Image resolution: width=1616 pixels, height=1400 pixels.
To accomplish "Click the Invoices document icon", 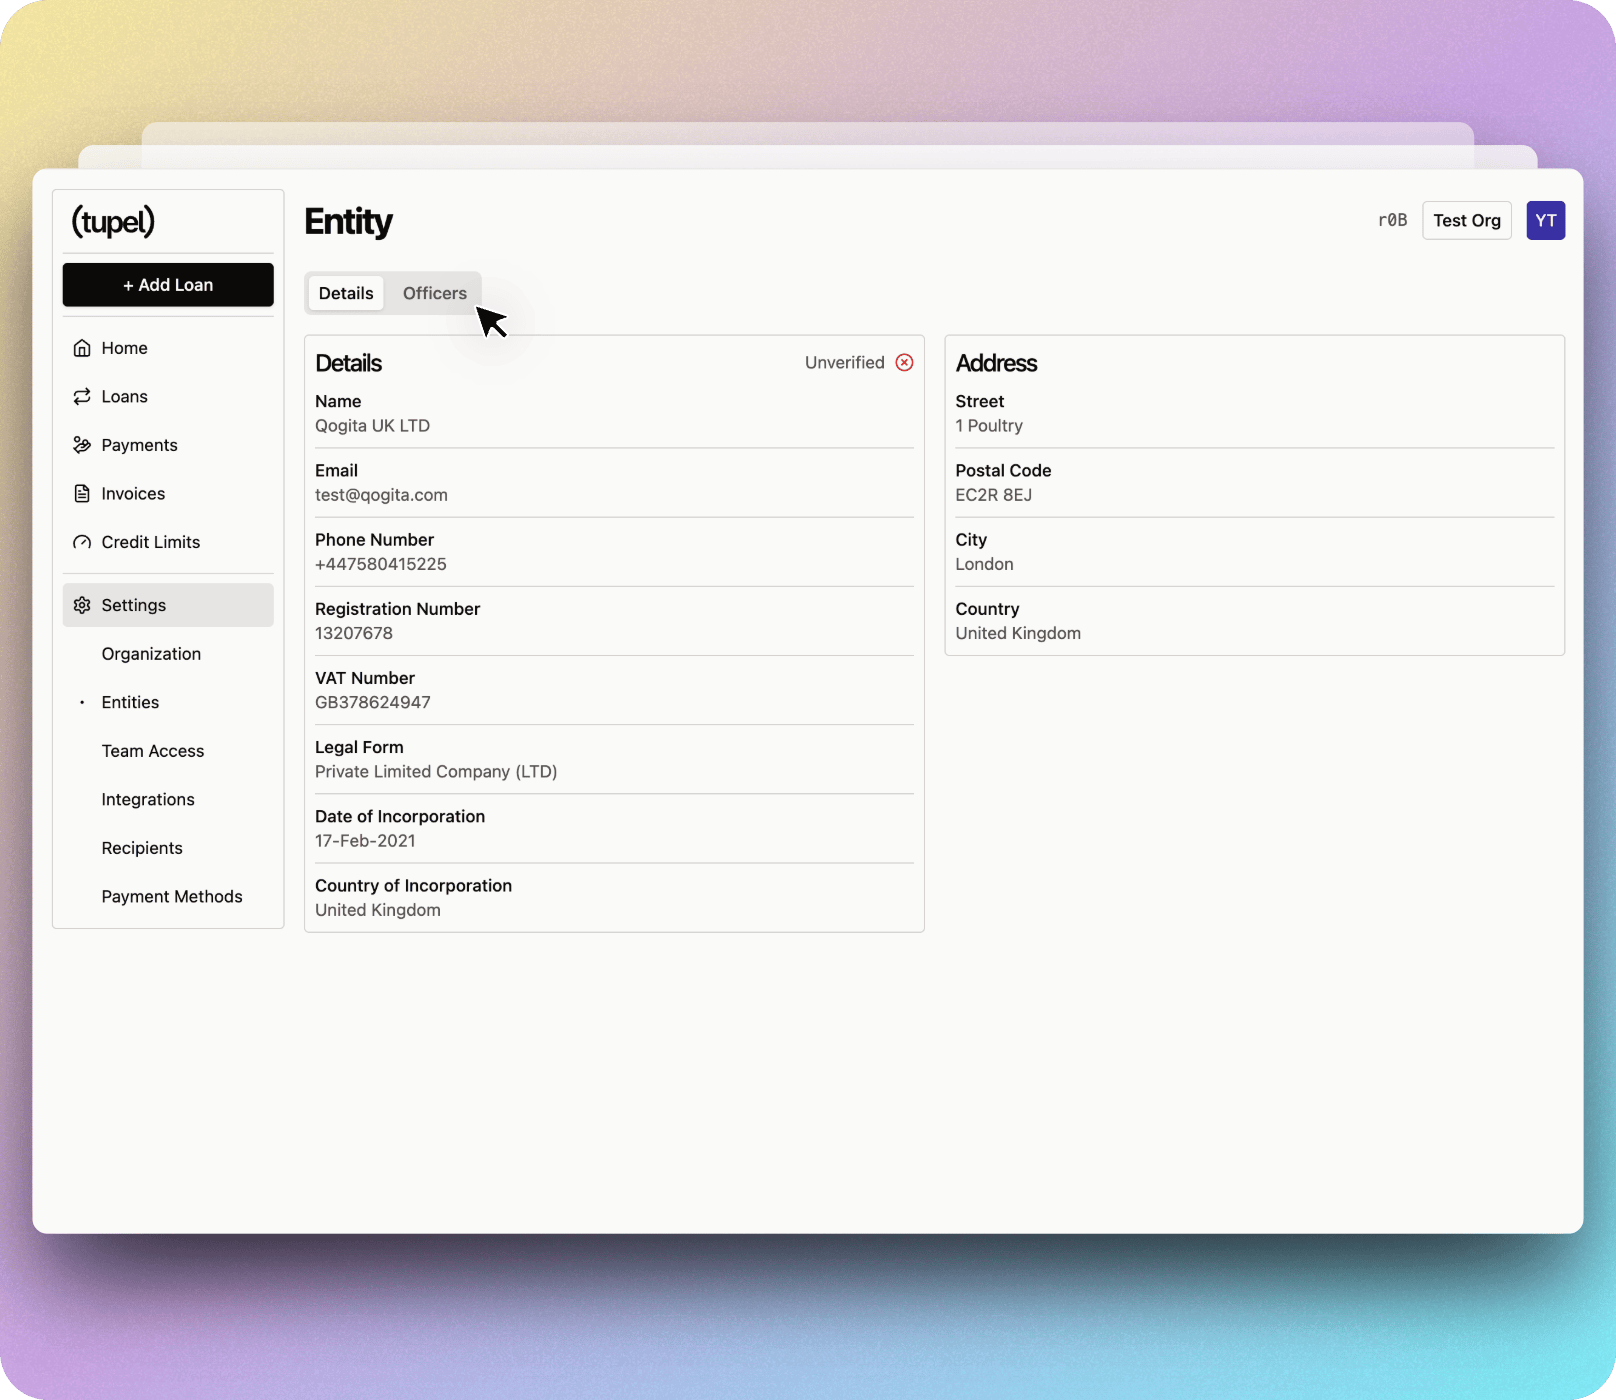I will pos(82,494).
